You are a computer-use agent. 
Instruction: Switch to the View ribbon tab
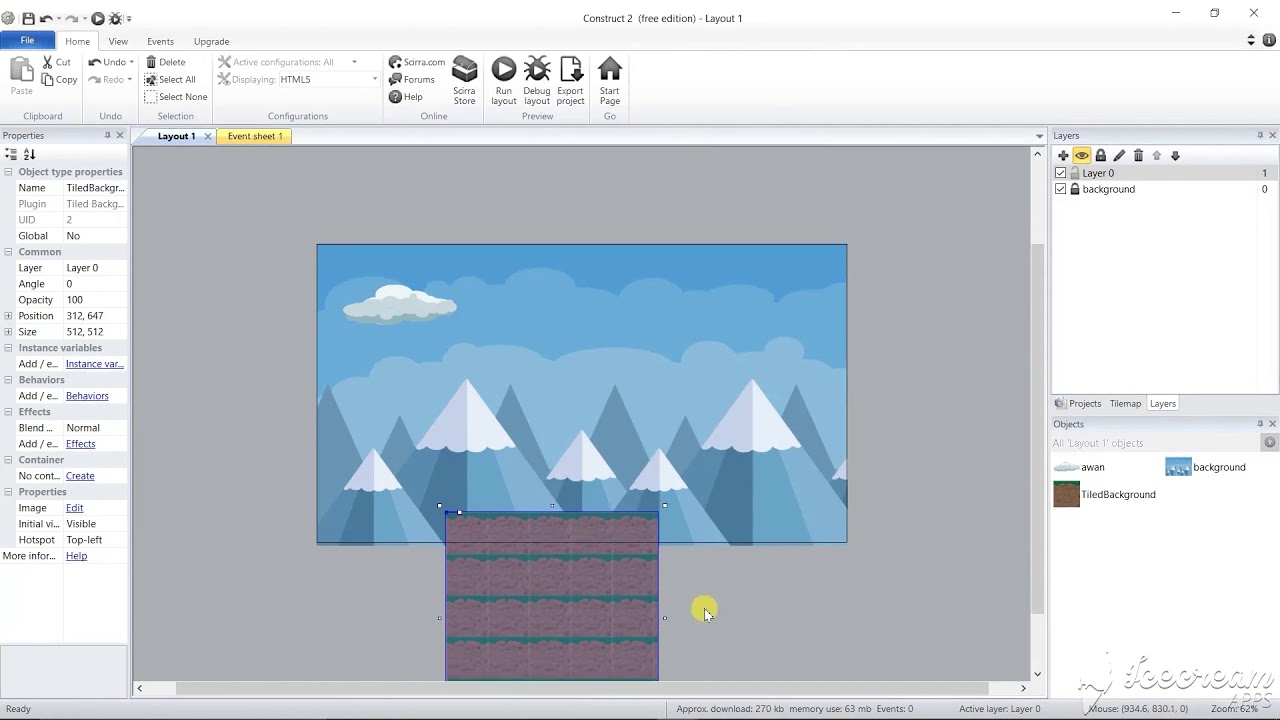[118, 41]
